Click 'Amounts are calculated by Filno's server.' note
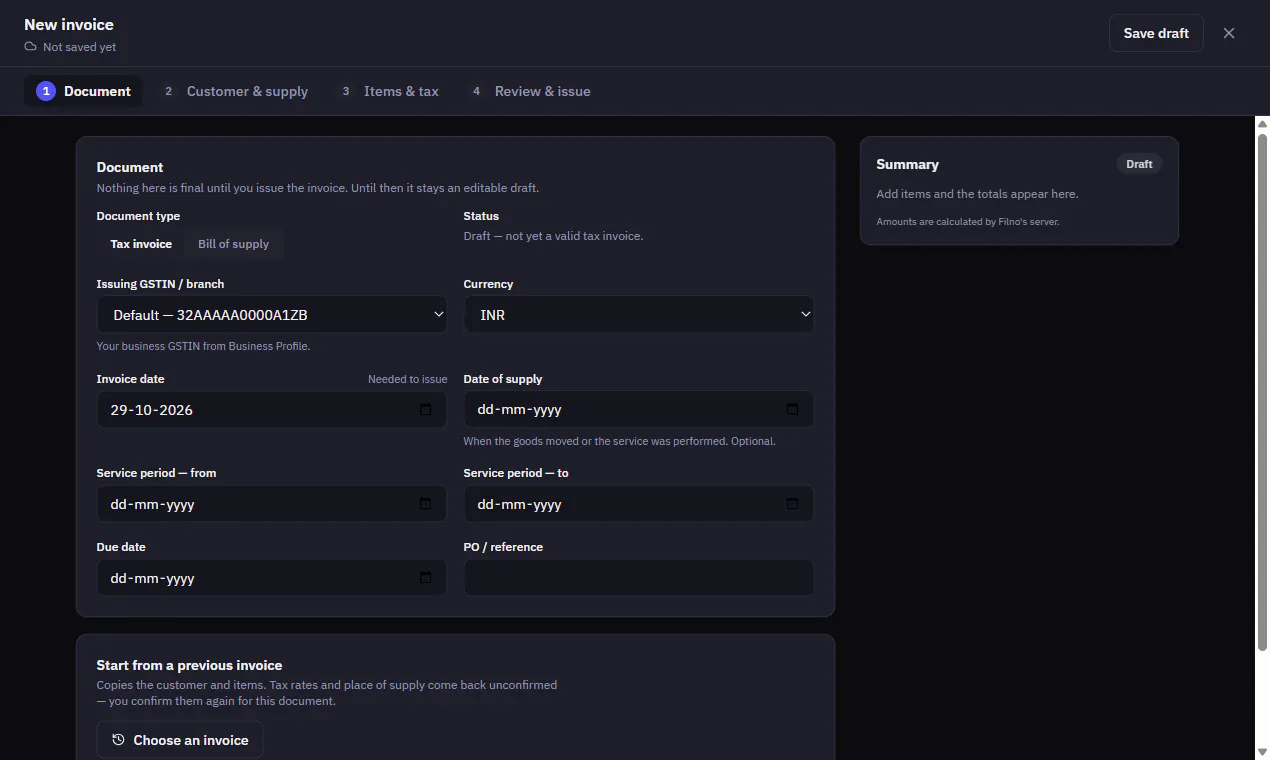Screen dimensions: 1270x760 point(968,222)
